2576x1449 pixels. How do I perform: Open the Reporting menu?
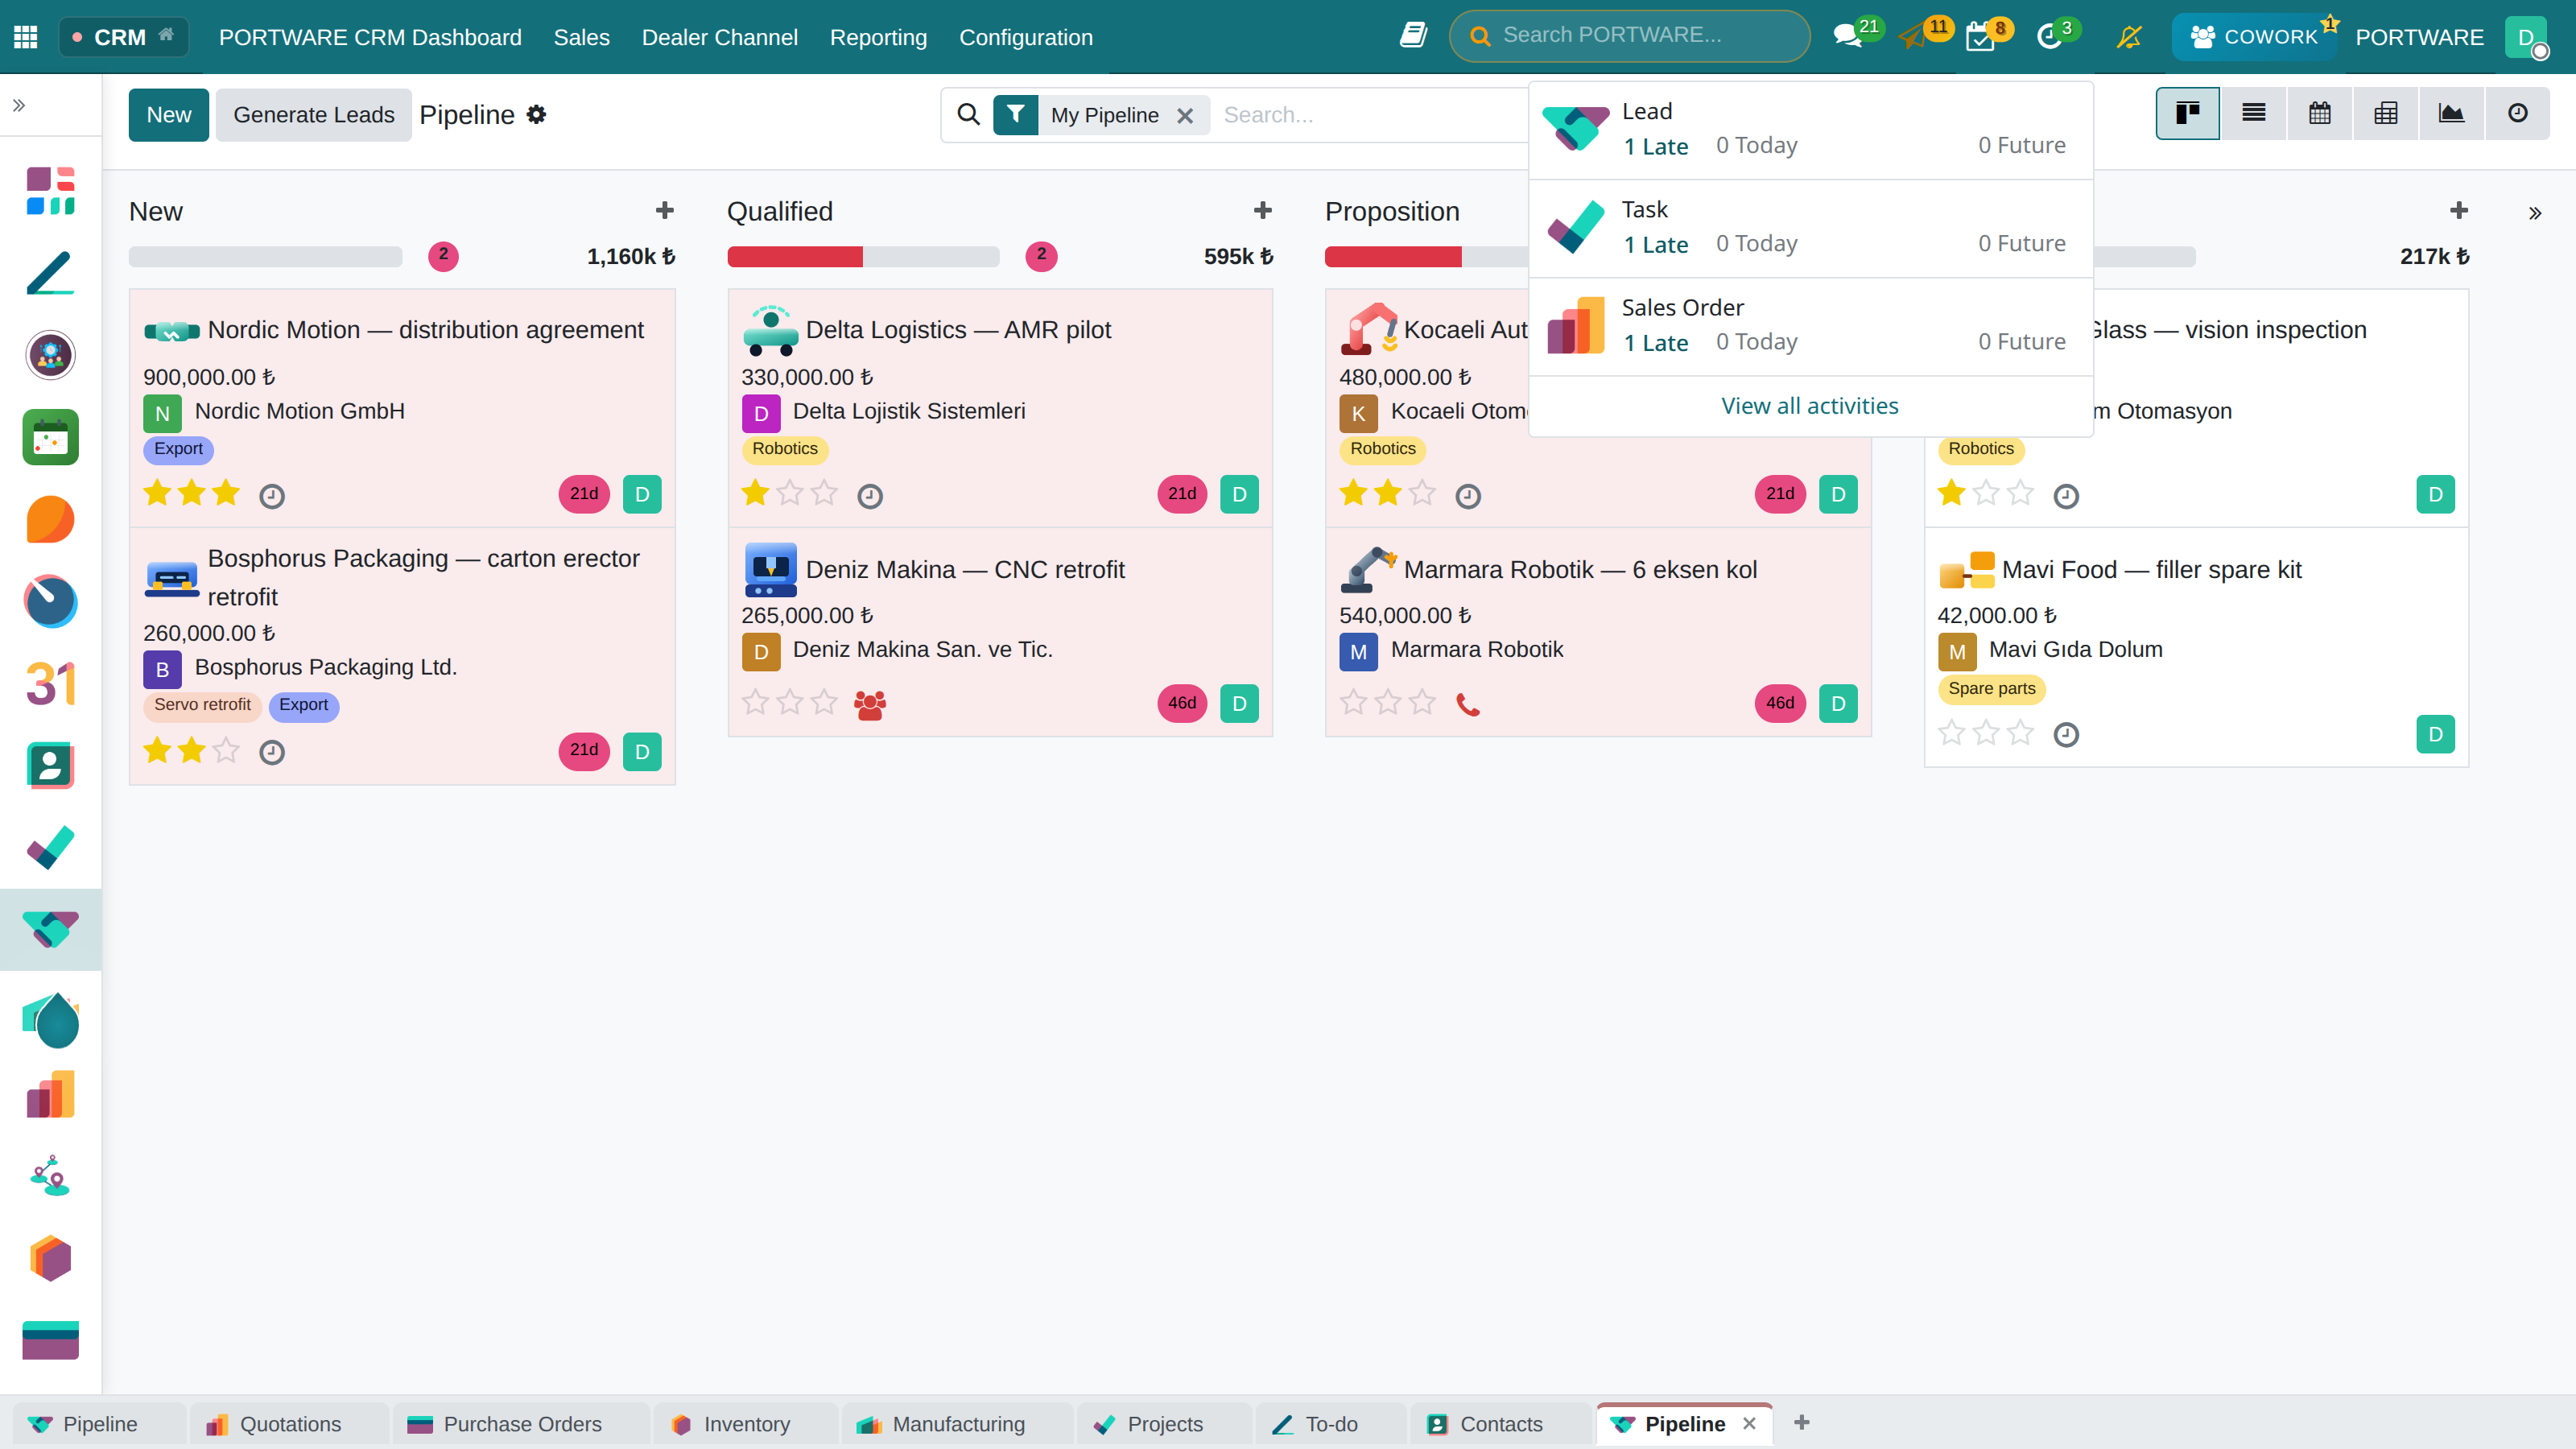point(878,37)
